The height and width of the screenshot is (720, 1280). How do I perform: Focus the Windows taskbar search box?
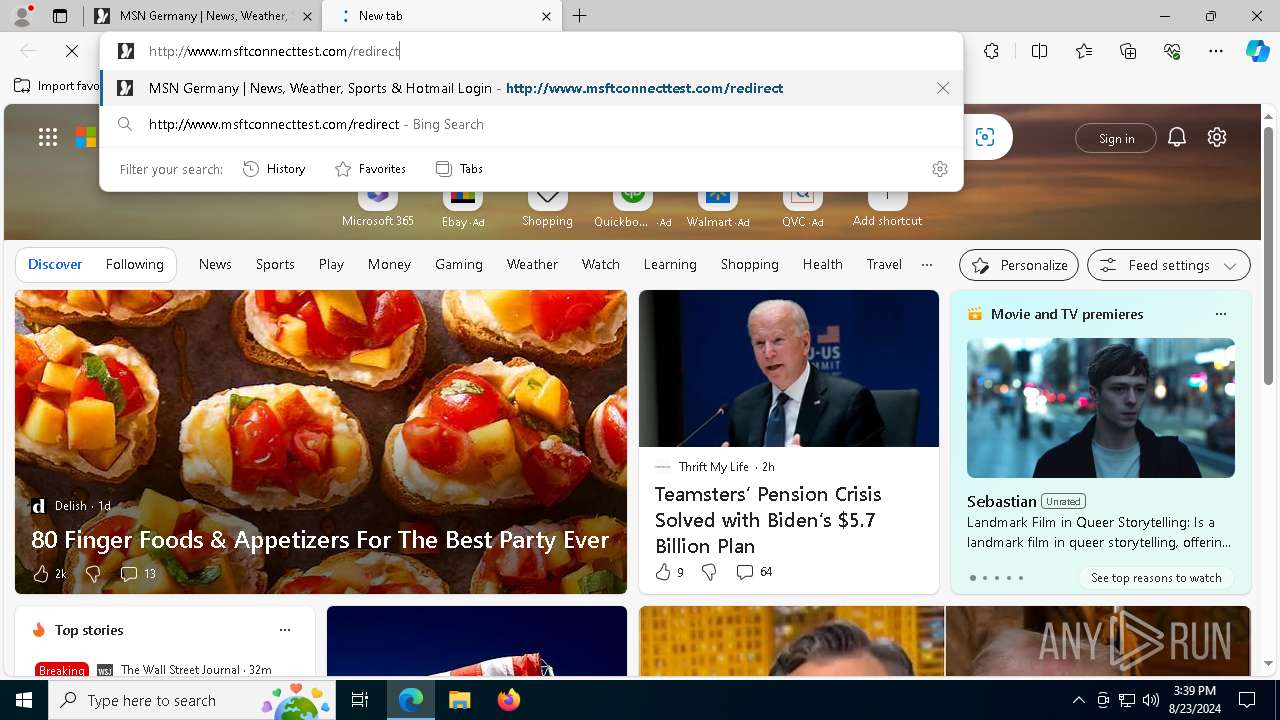[192, 700]
